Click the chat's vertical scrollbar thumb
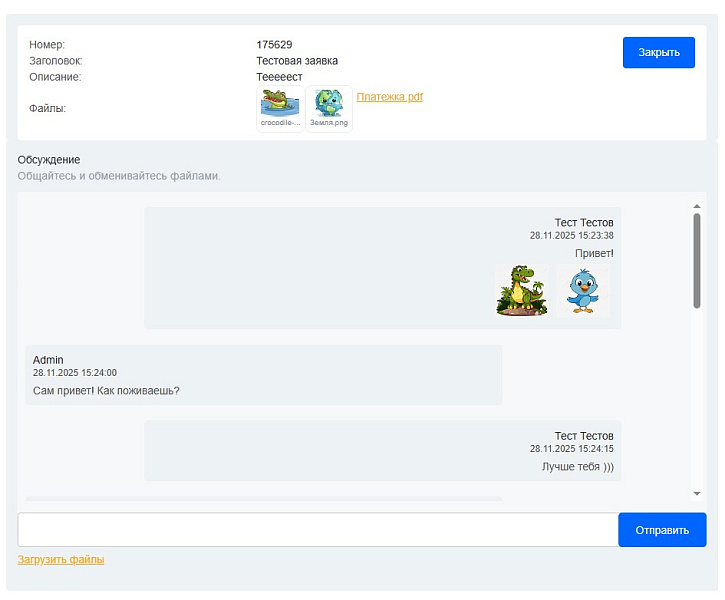 (x=697, y=260)
